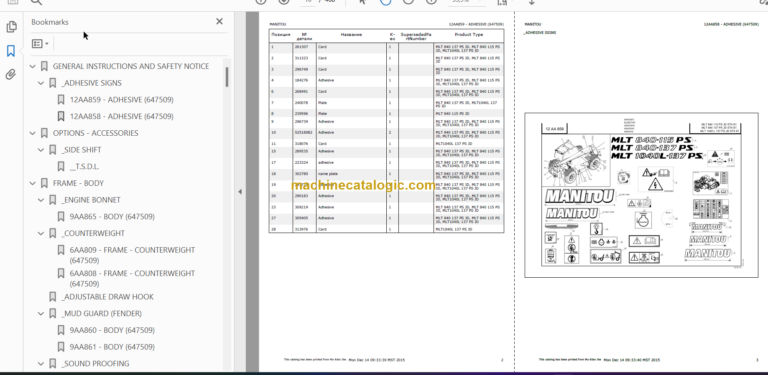Click the Product Type column header
The width and height of the screenshot is (768, 375).
pyautogui.click(x=469, y=35)
